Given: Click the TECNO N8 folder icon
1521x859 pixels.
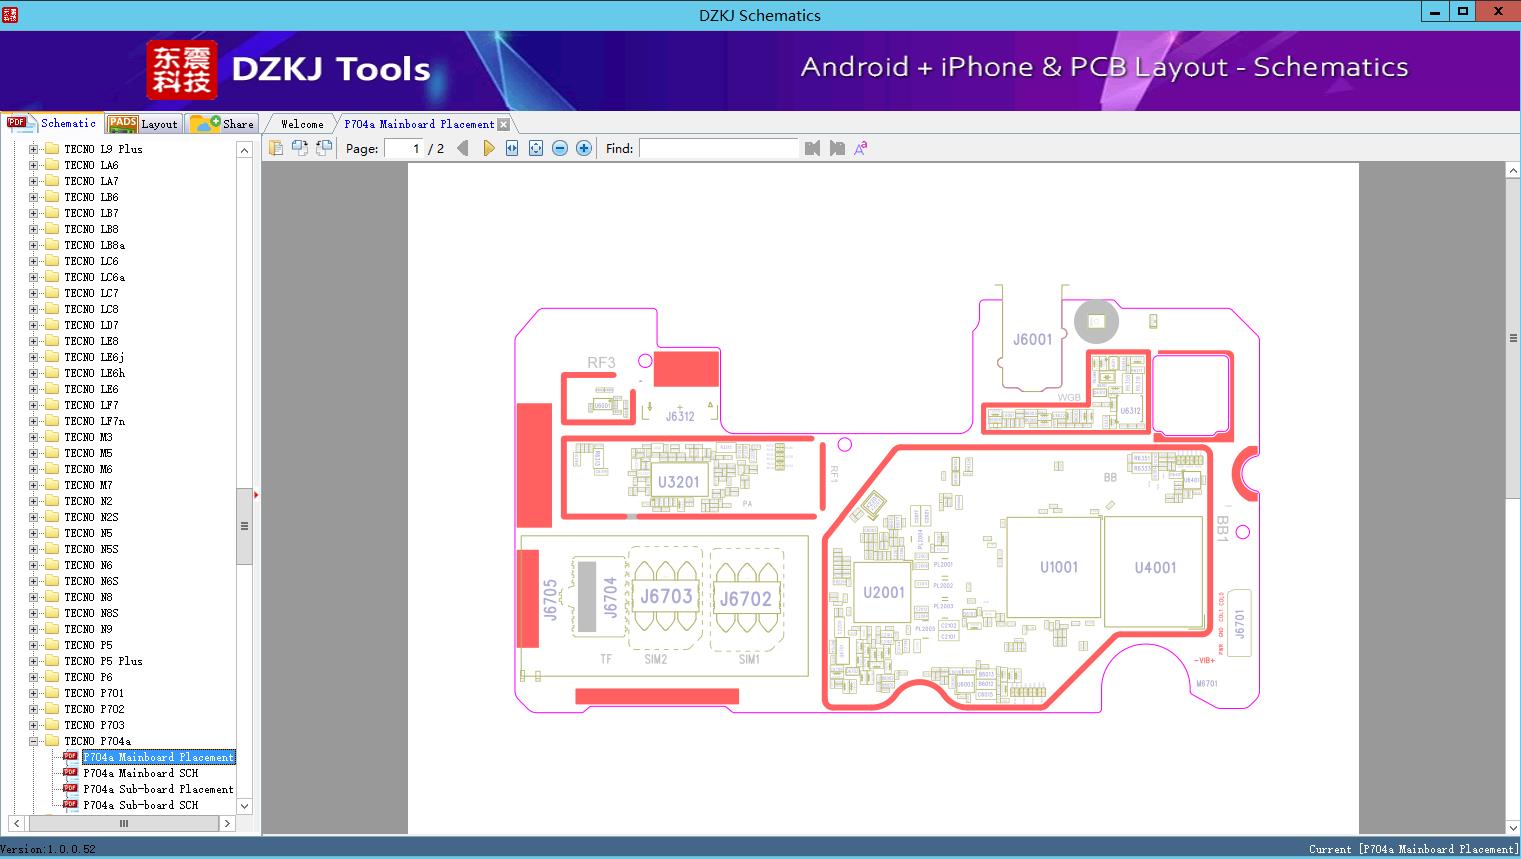Looking at the screenshot, I should point(51,597).
